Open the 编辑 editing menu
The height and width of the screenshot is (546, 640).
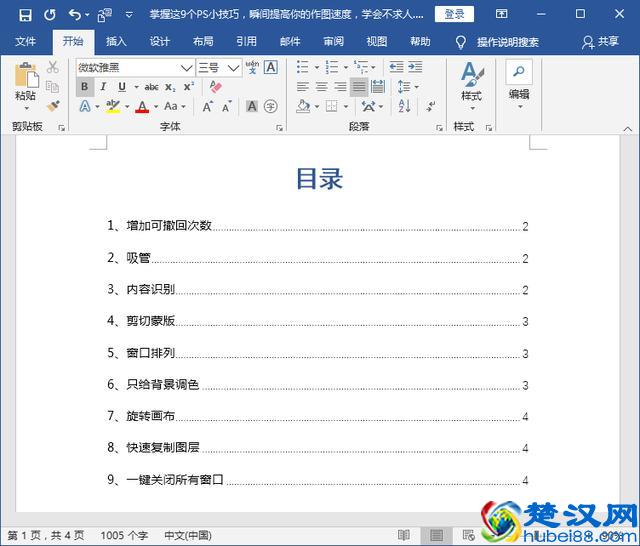519,85
